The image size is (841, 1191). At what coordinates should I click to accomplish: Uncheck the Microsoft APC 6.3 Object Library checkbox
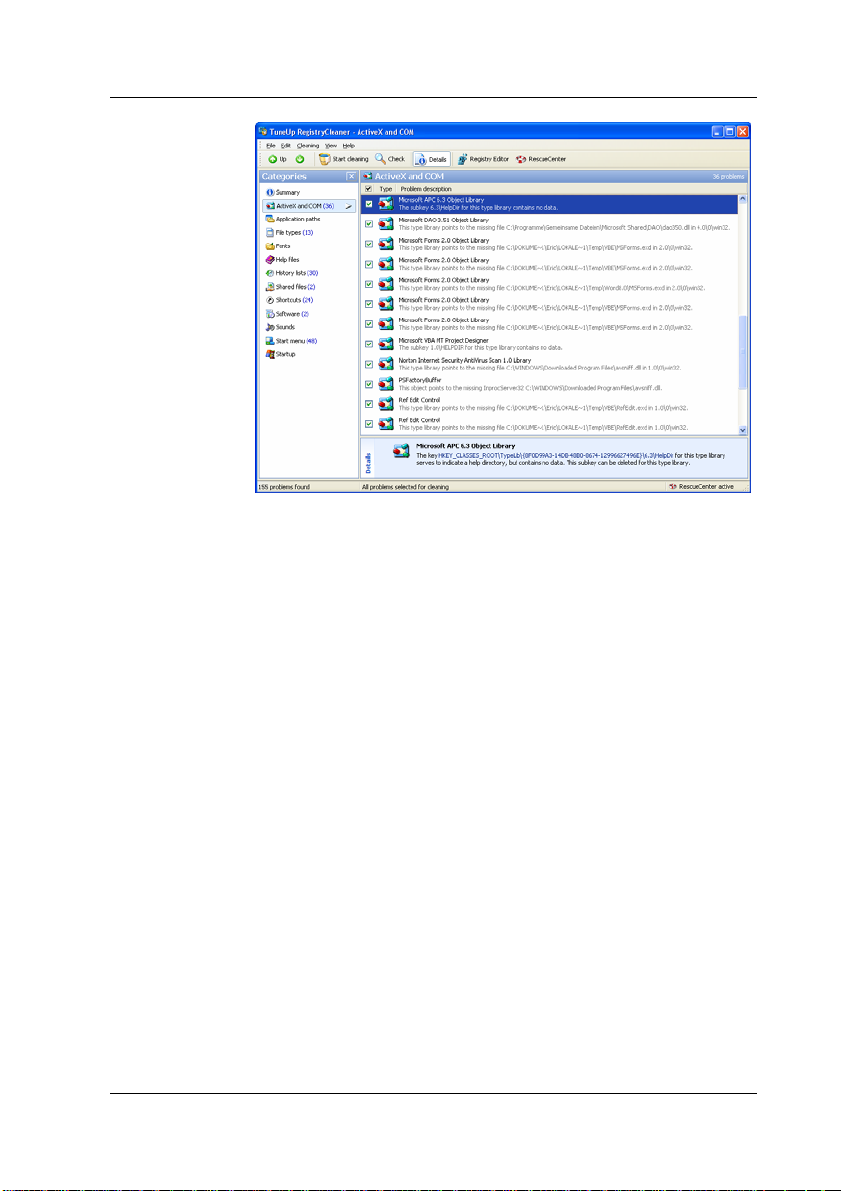click(368, 204)
